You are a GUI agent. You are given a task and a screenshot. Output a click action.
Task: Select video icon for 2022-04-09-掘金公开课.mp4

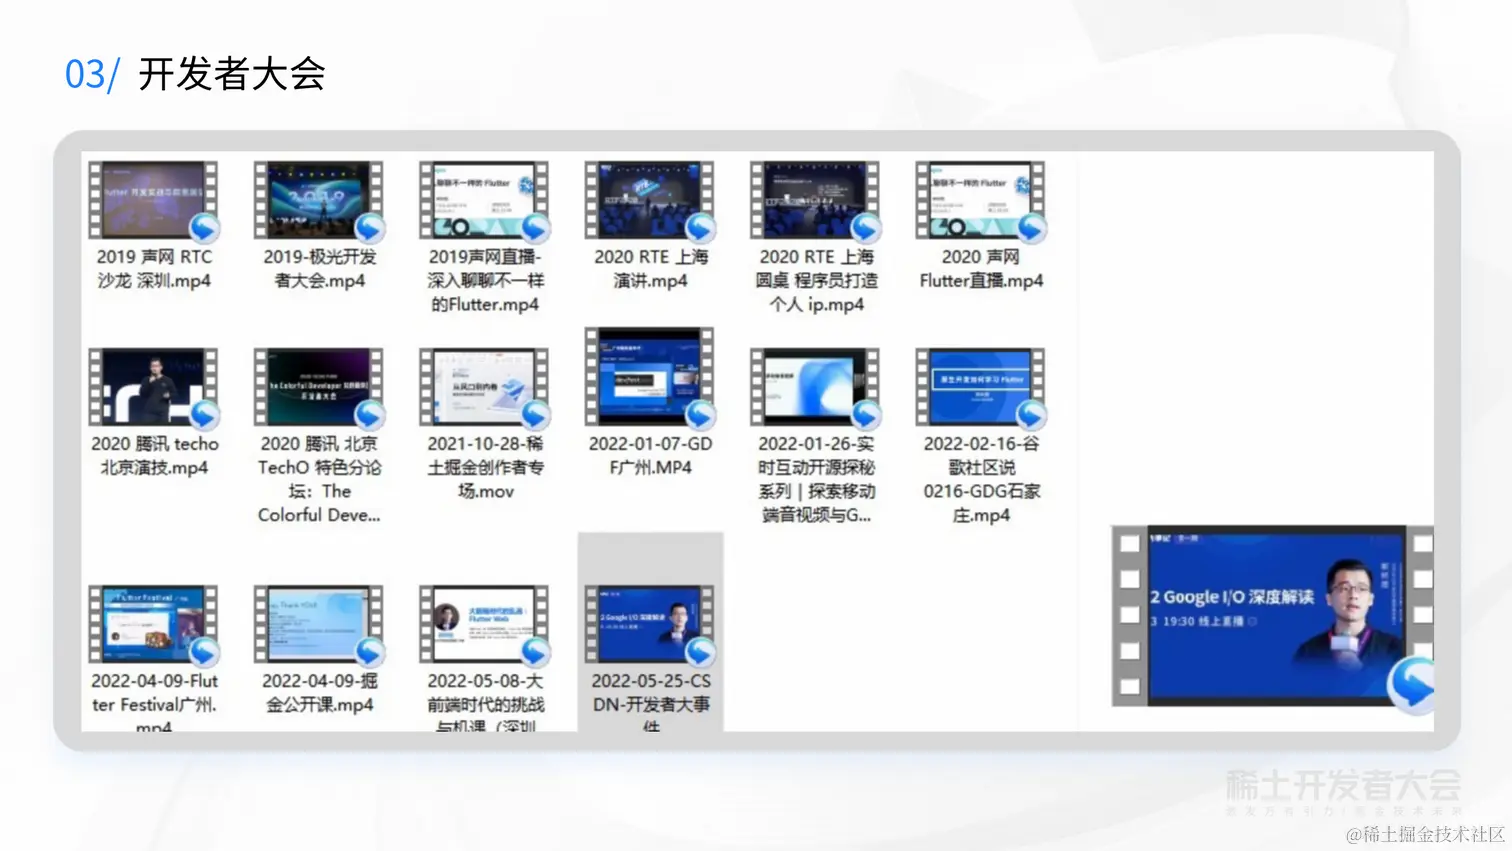[319, 625]
